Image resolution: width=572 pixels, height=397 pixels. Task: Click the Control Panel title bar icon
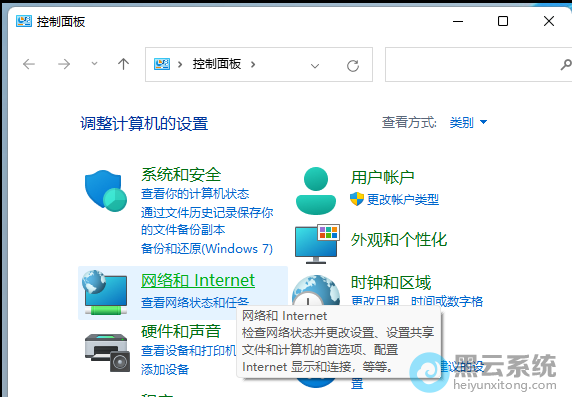click(24, 21)
